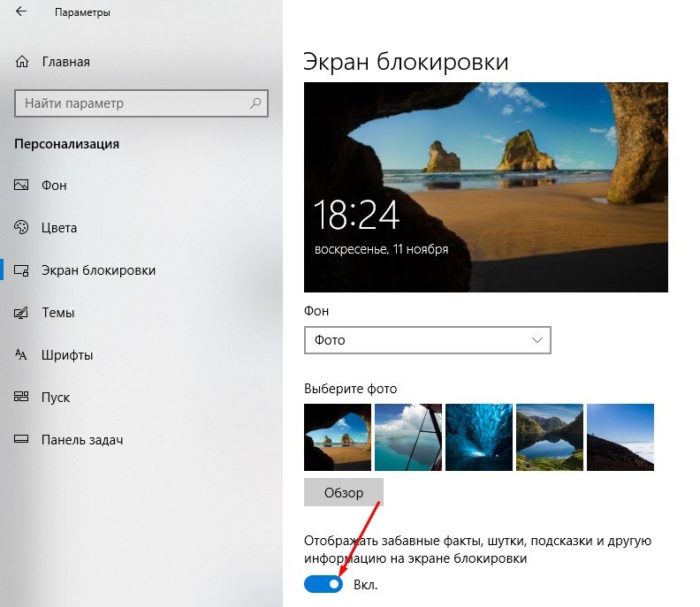Click the picture icon next to Фон
The image size is (700, 607).
click(21, 185)
